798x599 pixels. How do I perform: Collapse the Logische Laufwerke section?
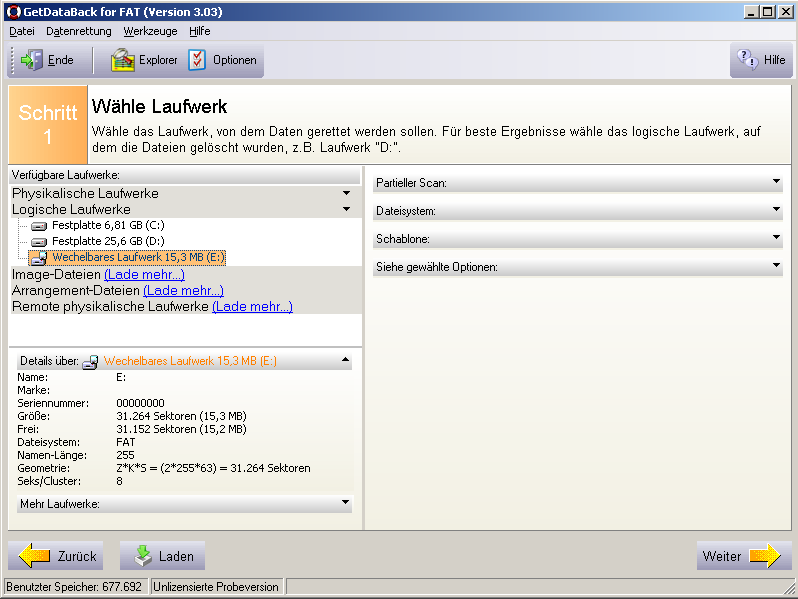(347, 209)
